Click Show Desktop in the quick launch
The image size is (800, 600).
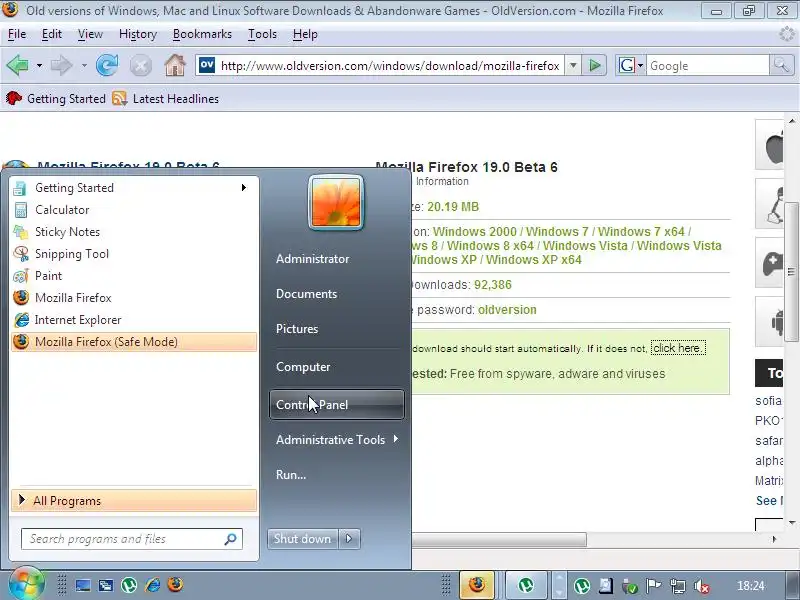[x=83, y=585]
